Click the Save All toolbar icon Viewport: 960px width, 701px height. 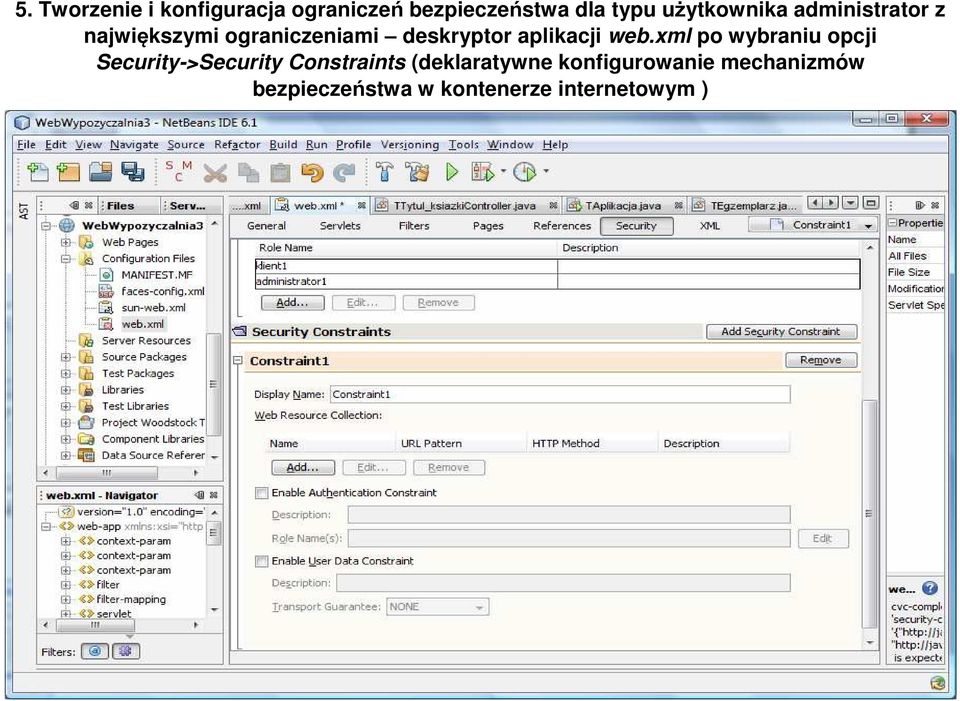click(x=132, y=172)
